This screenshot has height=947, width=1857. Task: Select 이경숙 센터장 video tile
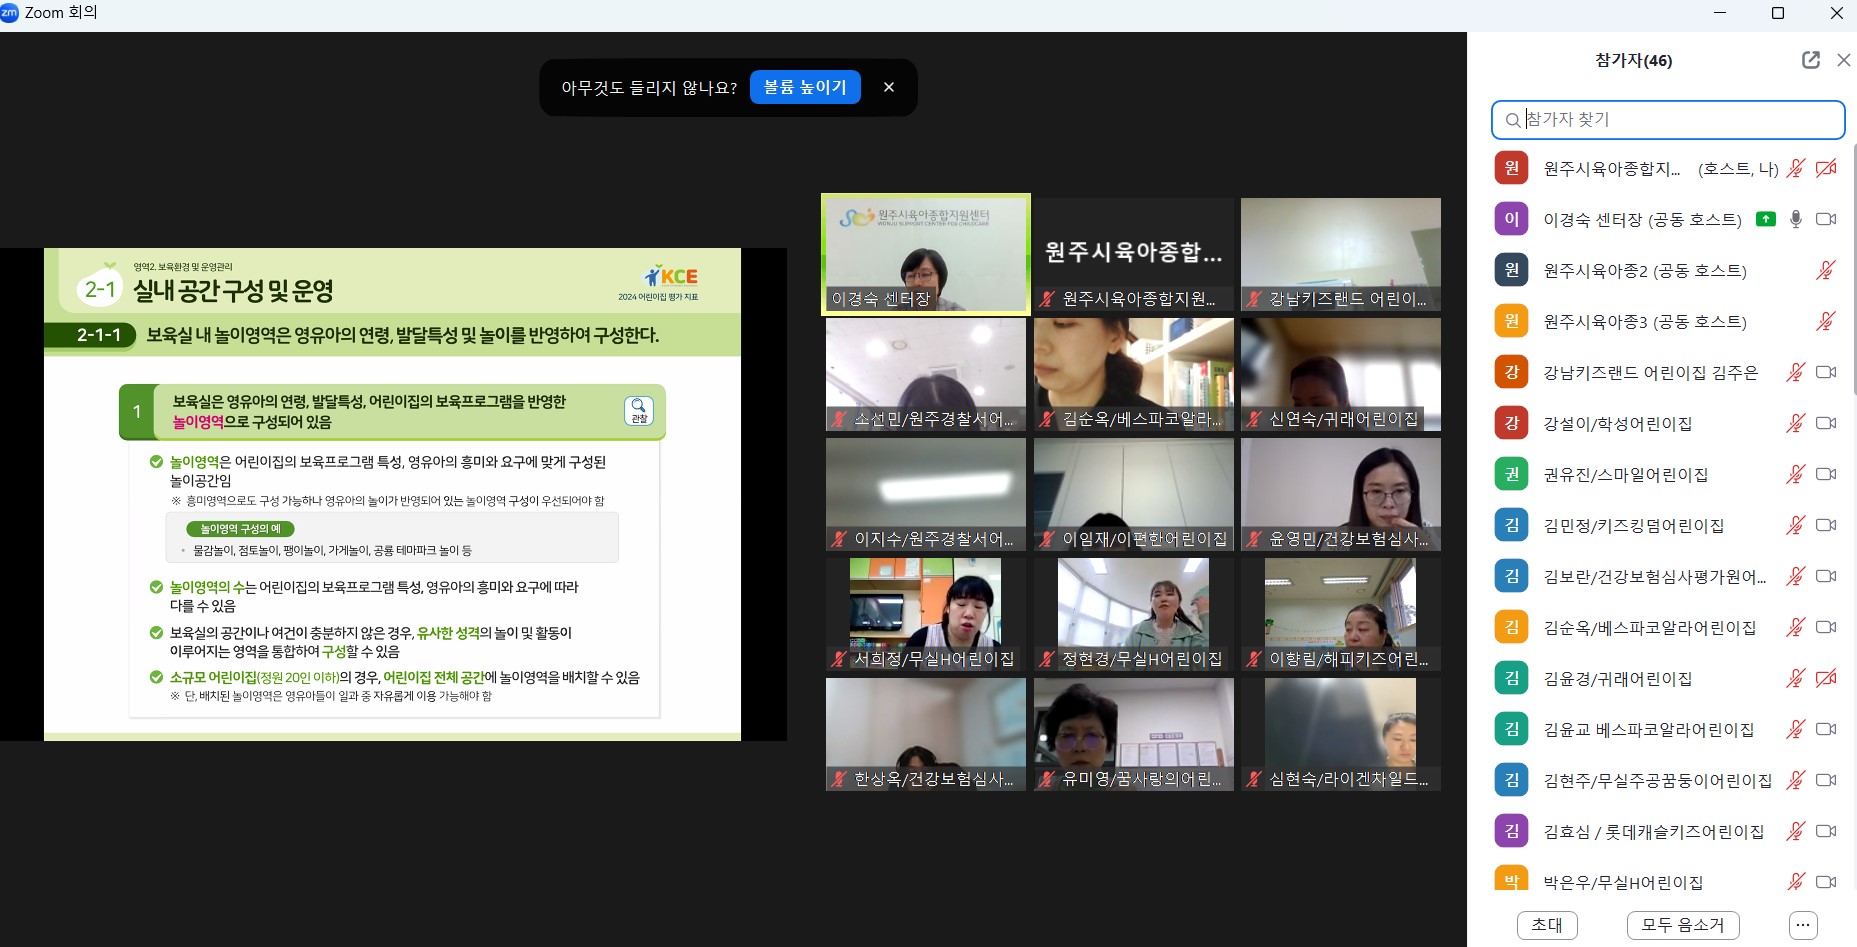click(x=926, y=254)
